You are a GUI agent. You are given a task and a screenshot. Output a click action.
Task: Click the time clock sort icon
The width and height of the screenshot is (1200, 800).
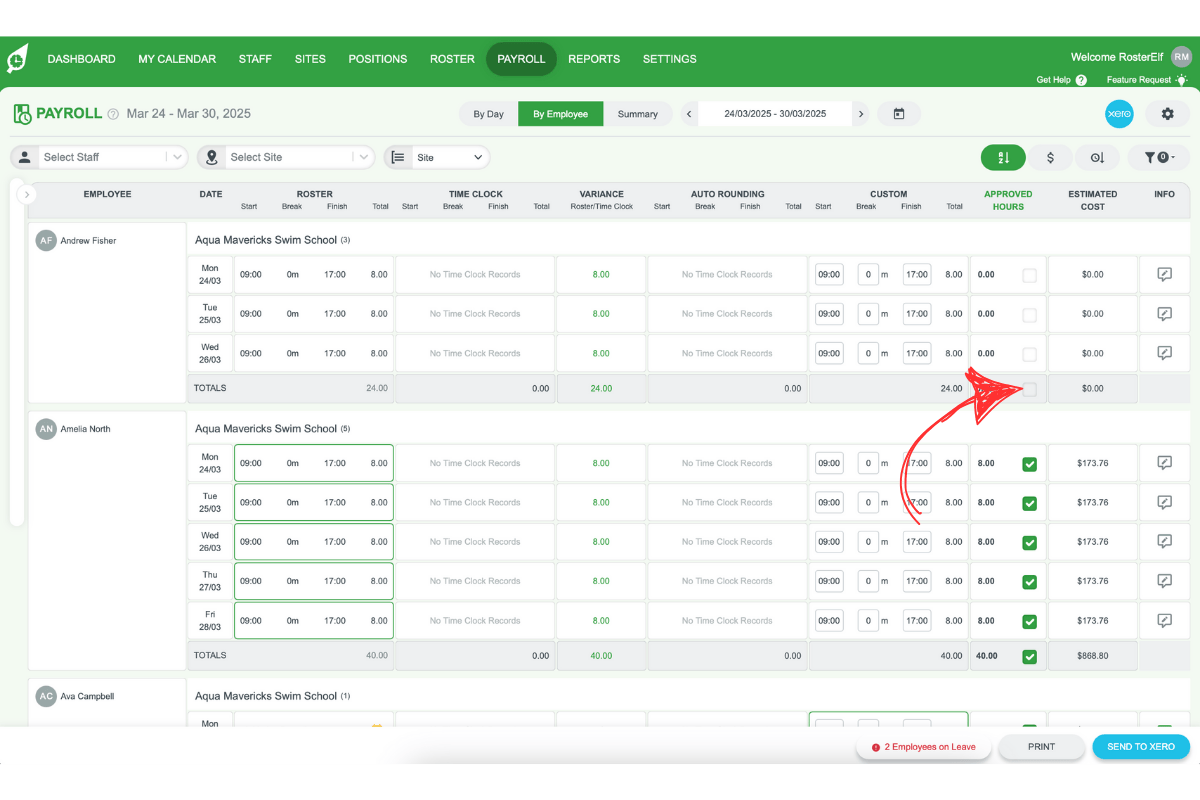click(1097, 157)
